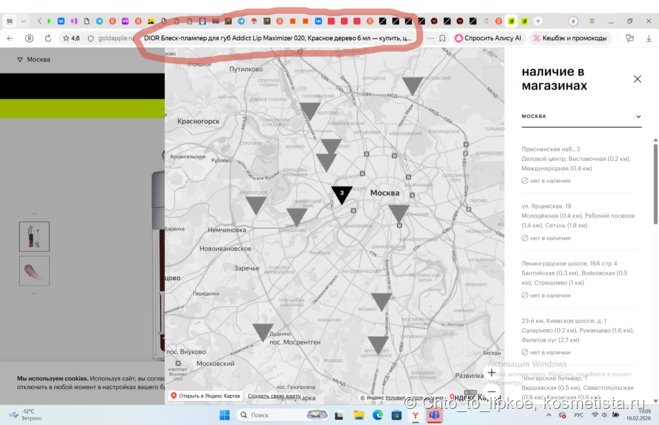Click the black map cluster marker numbered 3

342,194
